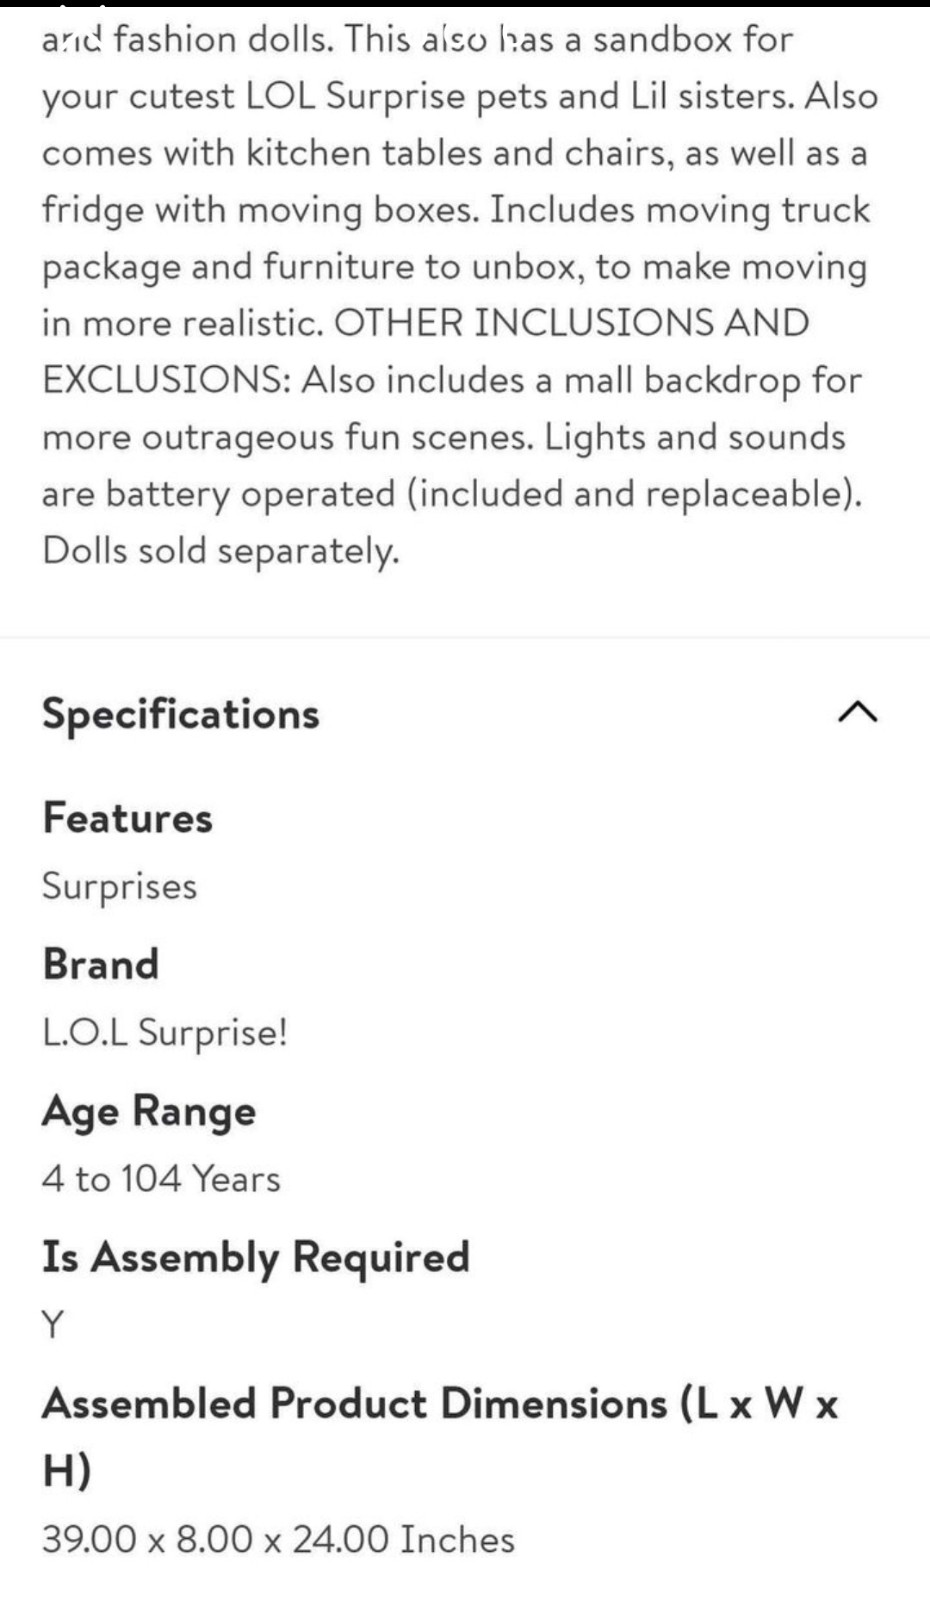This screenshot has width=930, height=1600.
Task: Tap the Surprises feature value
Action: pos(119,887)
